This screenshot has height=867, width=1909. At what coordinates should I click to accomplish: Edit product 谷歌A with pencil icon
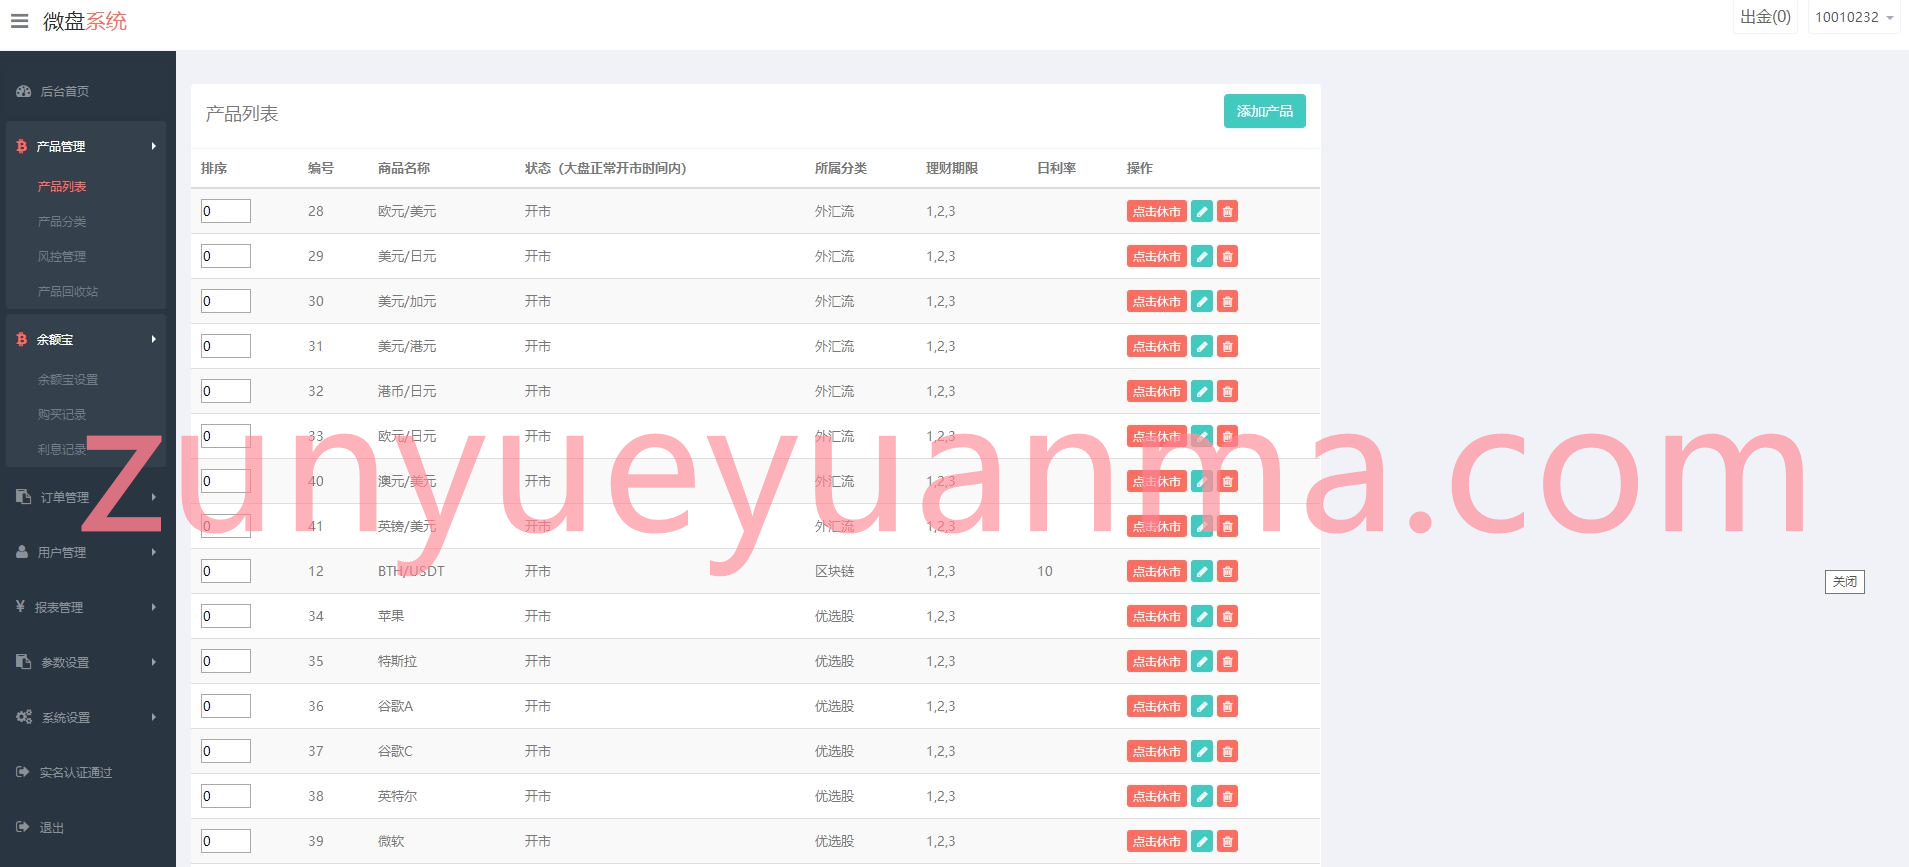[x=1202, y=706]
